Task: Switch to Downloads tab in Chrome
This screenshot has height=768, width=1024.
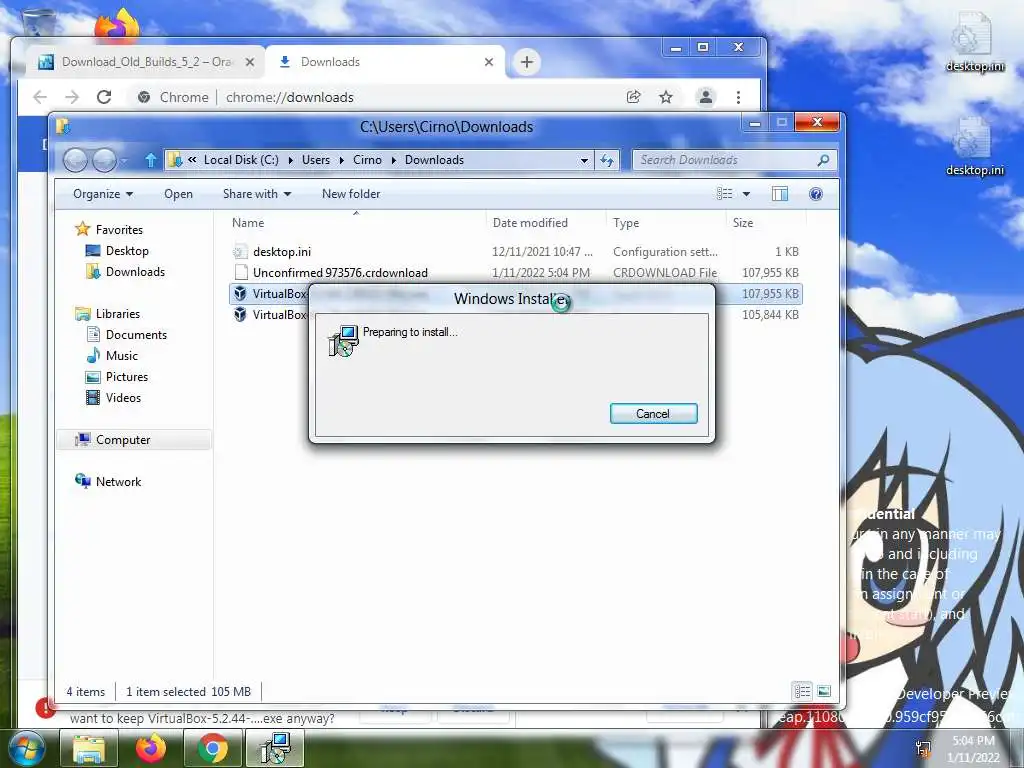Action: click(x=385, y=62)
